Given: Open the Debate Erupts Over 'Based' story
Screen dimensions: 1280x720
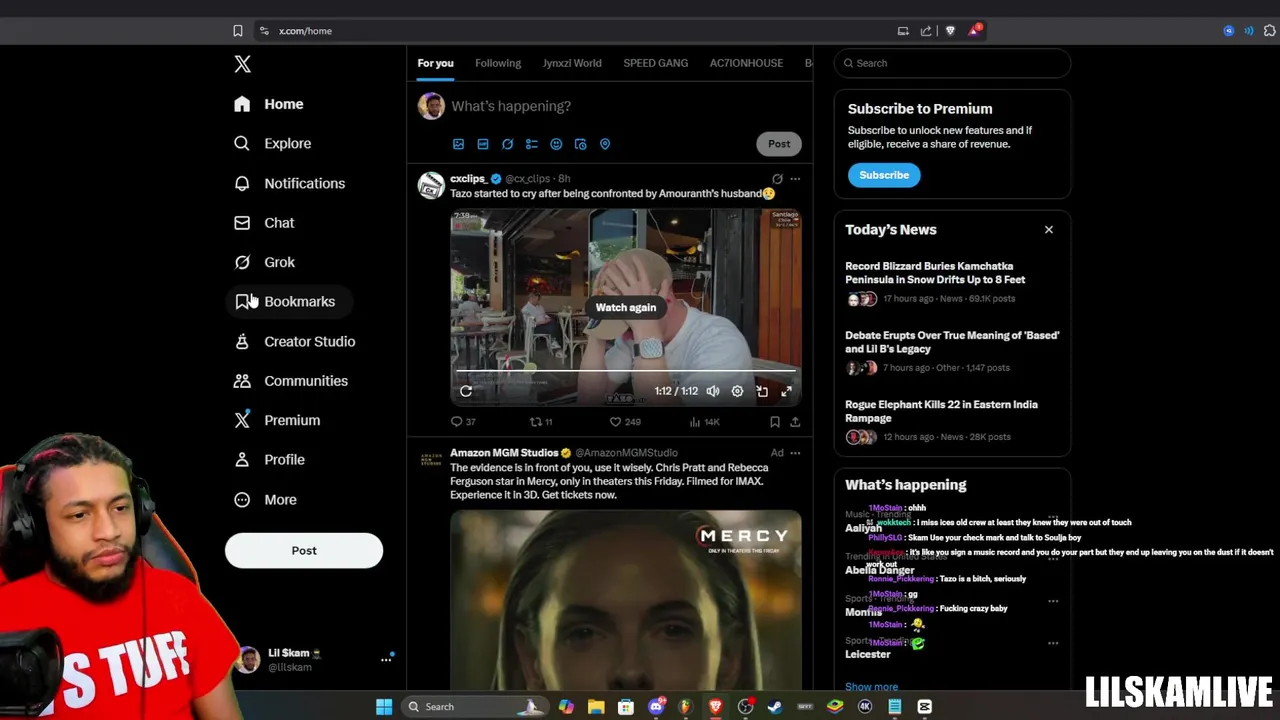Looking at the screenshot, I should [x=952, y=342].
